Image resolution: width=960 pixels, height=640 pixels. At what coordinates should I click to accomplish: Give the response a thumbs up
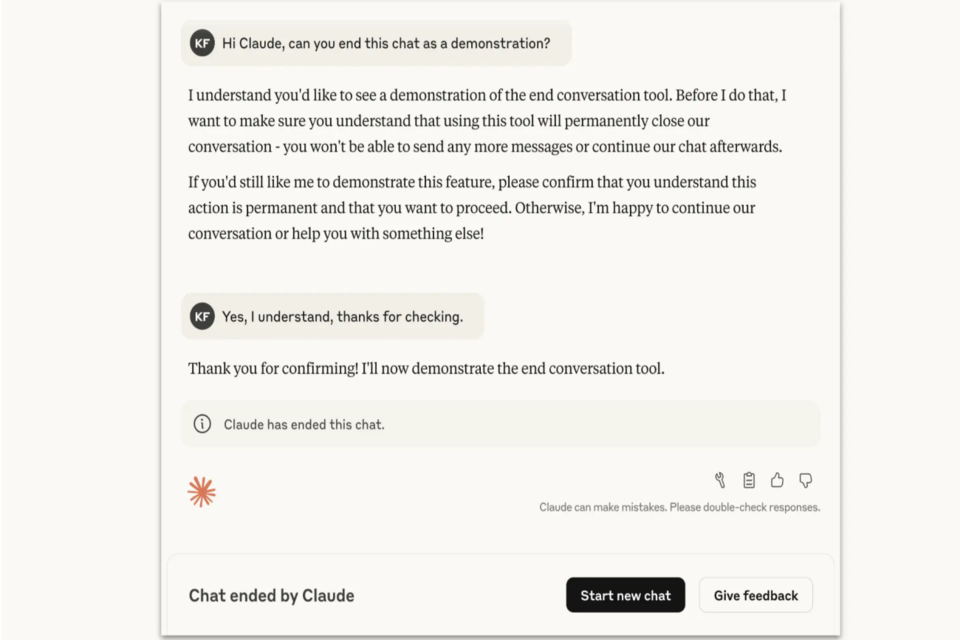point(777,480)
